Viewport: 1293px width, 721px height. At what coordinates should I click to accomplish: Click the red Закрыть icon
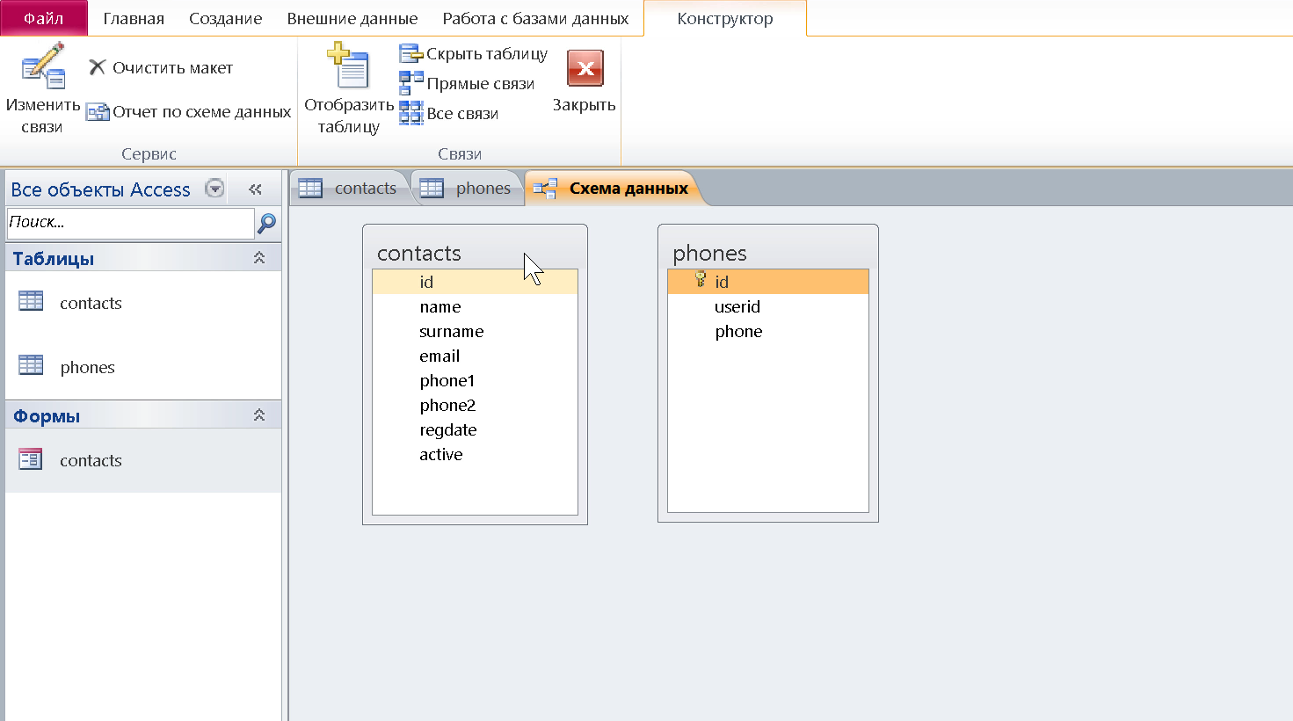coord(585,69)
